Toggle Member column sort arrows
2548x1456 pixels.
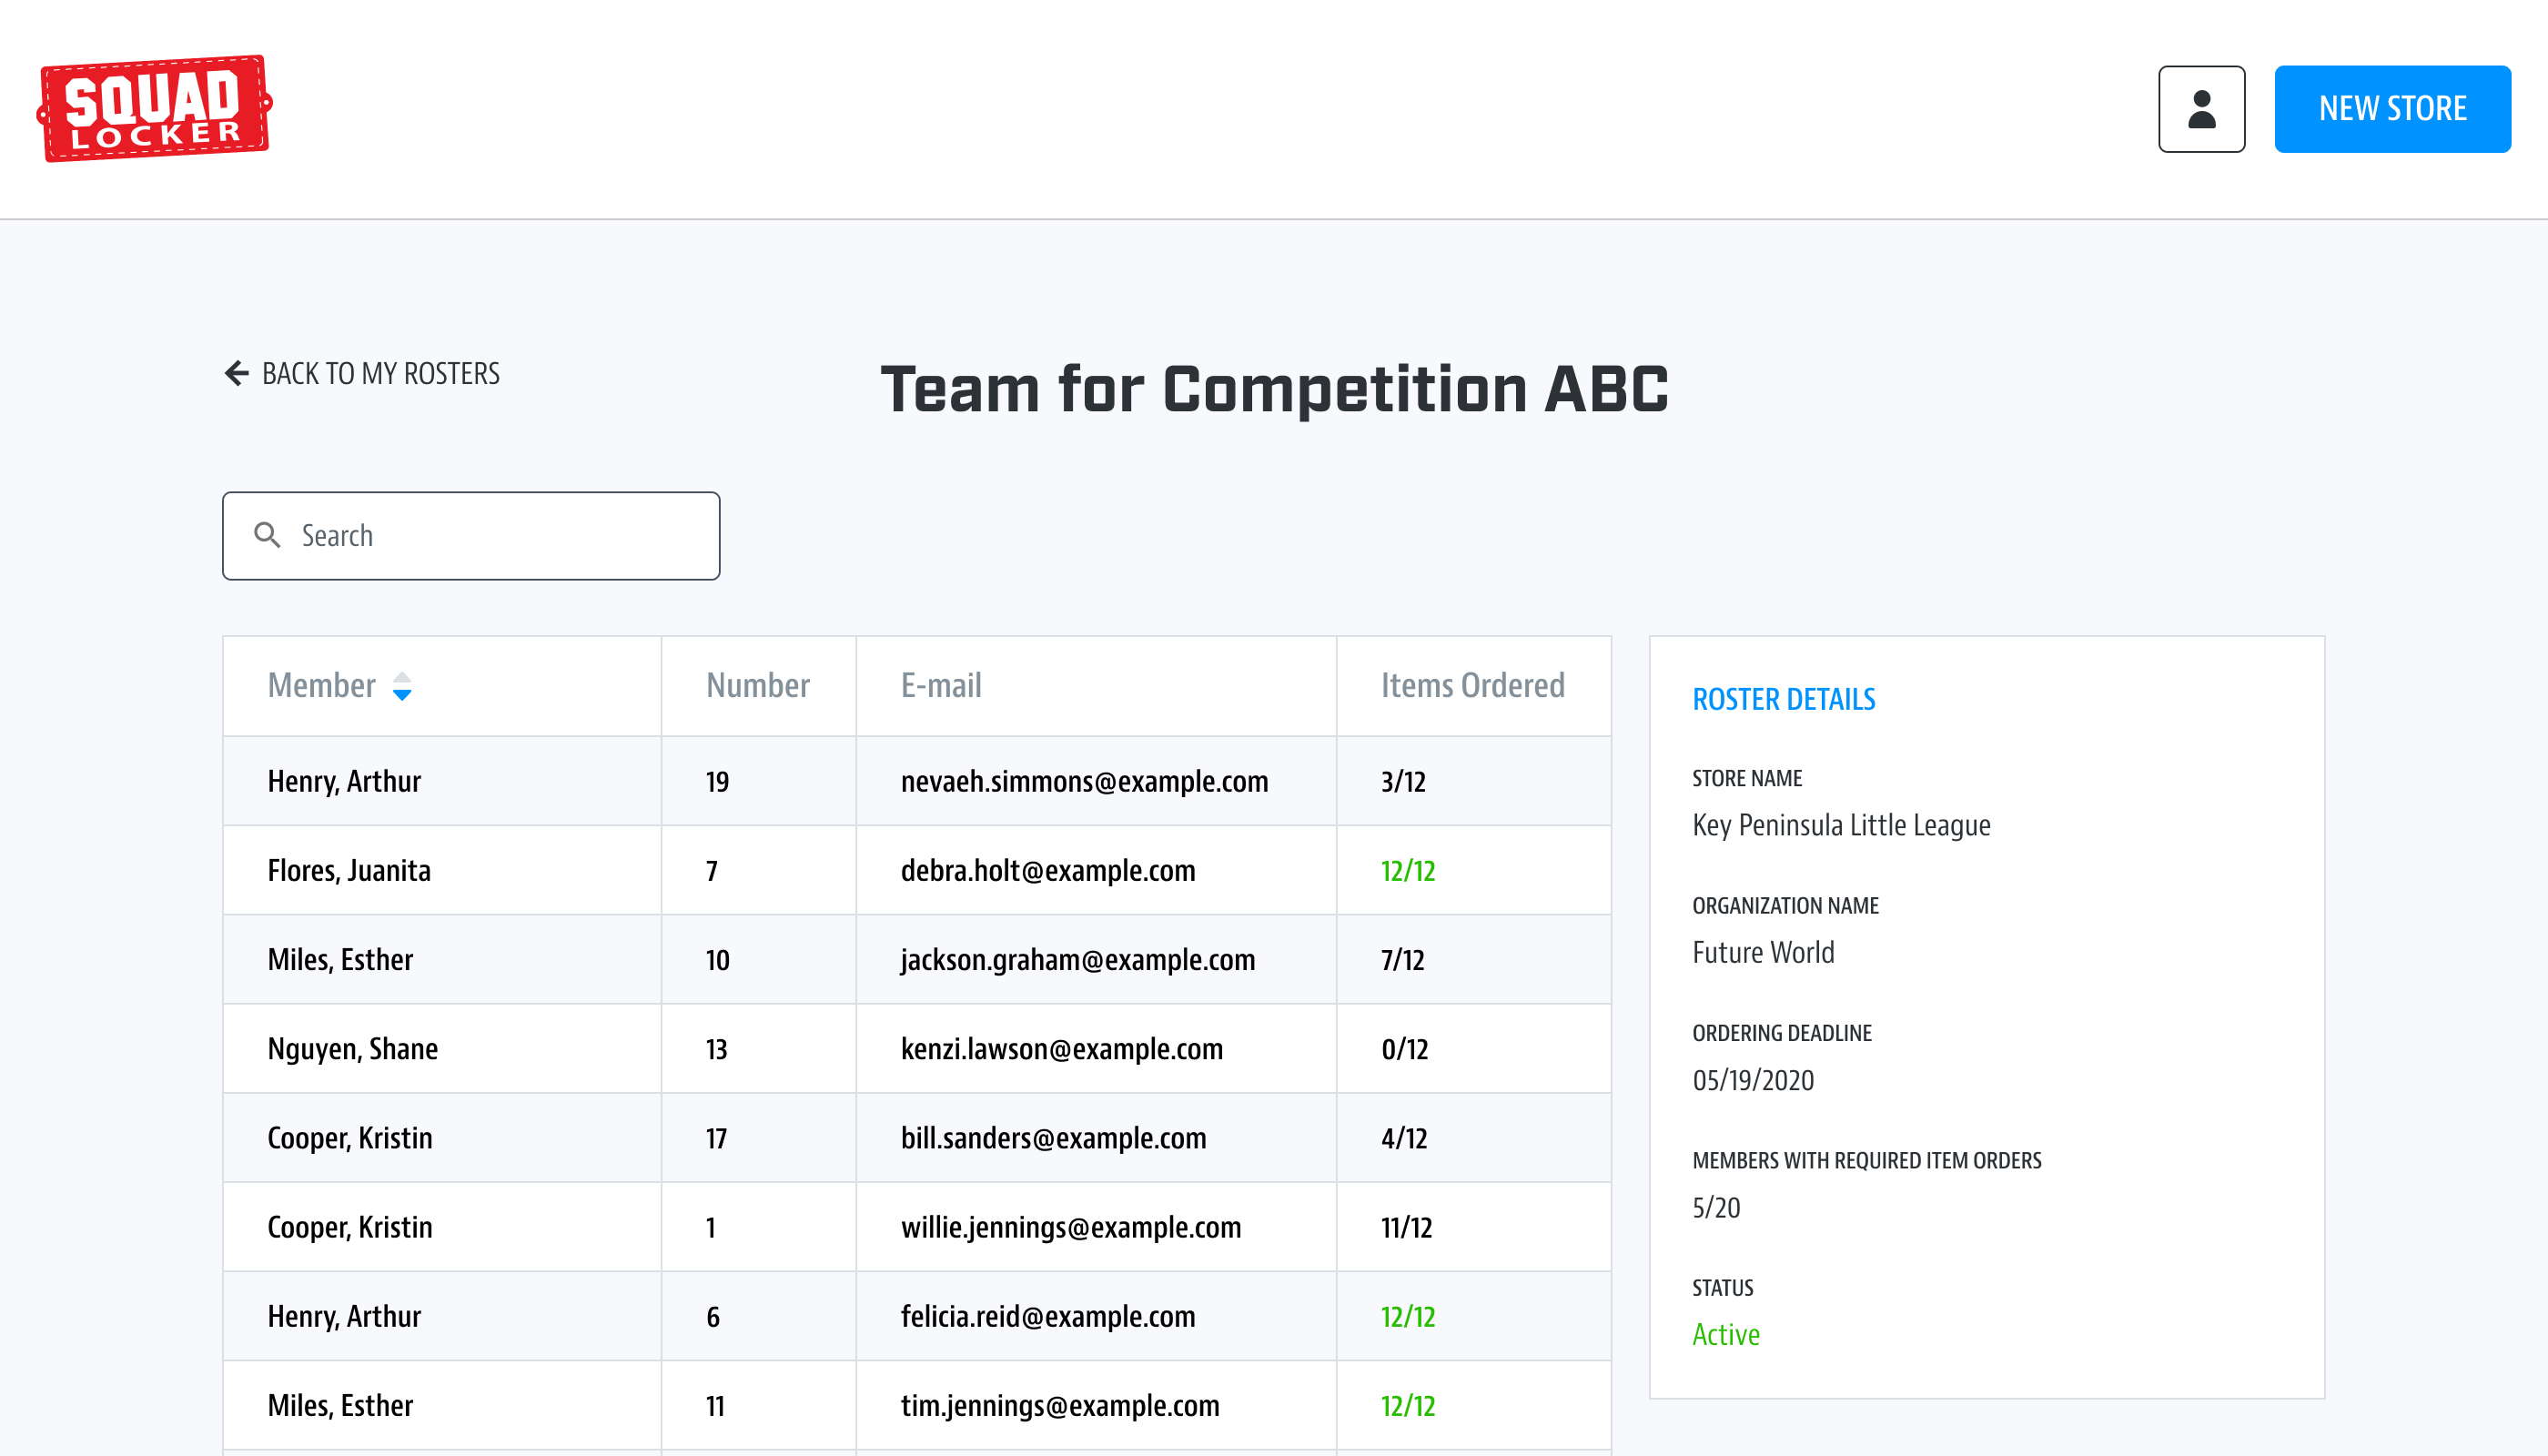tap(402, 686)
